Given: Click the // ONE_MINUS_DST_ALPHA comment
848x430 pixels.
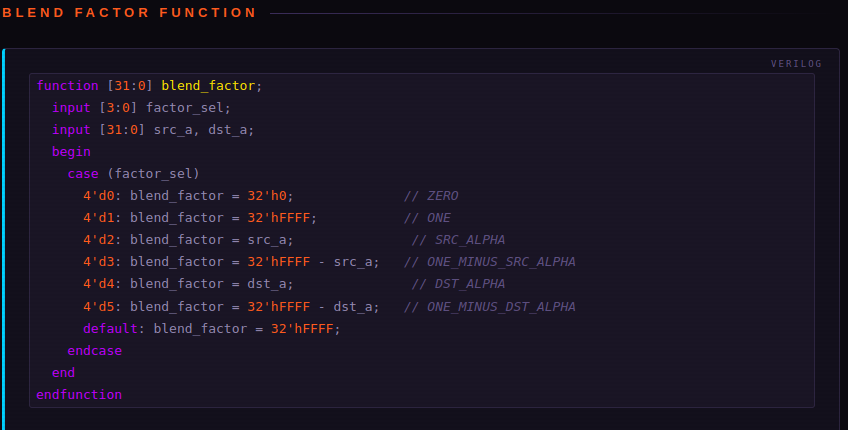Looking at the screenshot, I should tap(489, 307).
